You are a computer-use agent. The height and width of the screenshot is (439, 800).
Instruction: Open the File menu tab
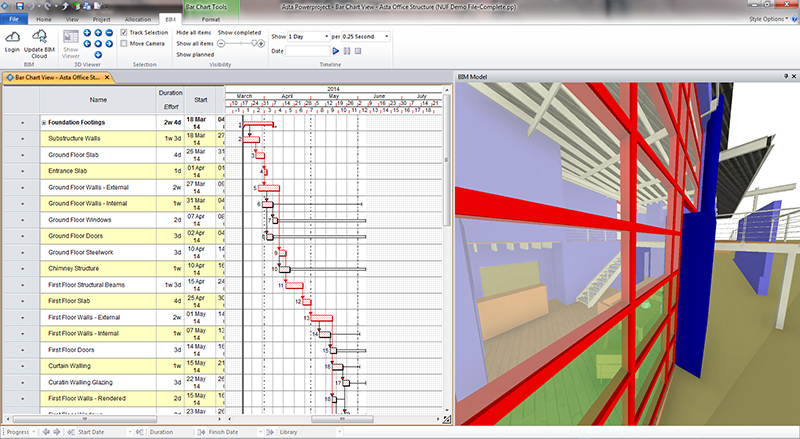(14, 19)
